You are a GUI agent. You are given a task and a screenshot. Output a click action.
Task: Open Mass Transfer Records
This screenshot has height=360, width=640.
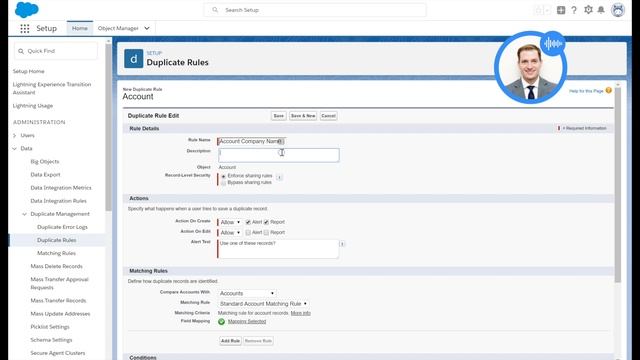[58, 300]
